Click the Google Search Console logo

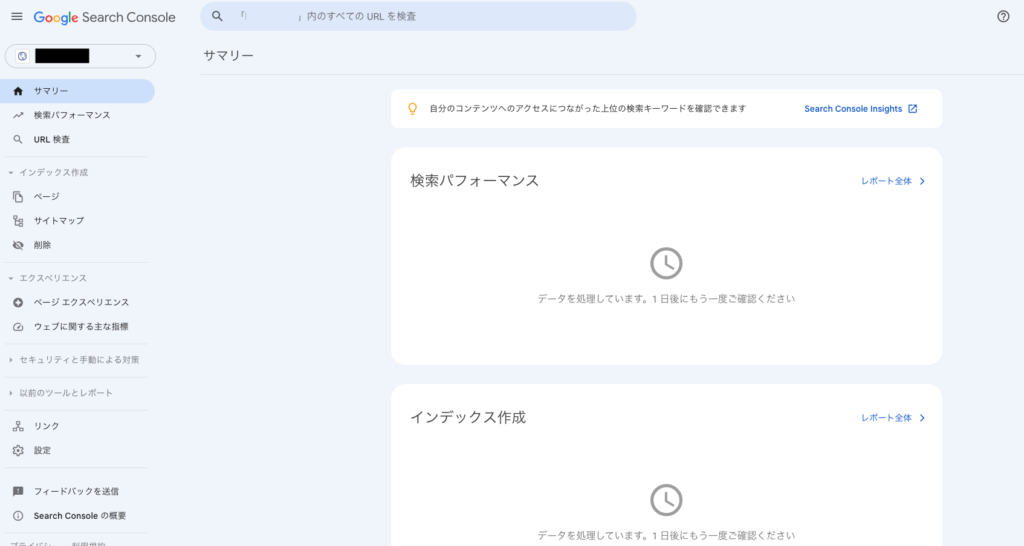coord(104,18)
